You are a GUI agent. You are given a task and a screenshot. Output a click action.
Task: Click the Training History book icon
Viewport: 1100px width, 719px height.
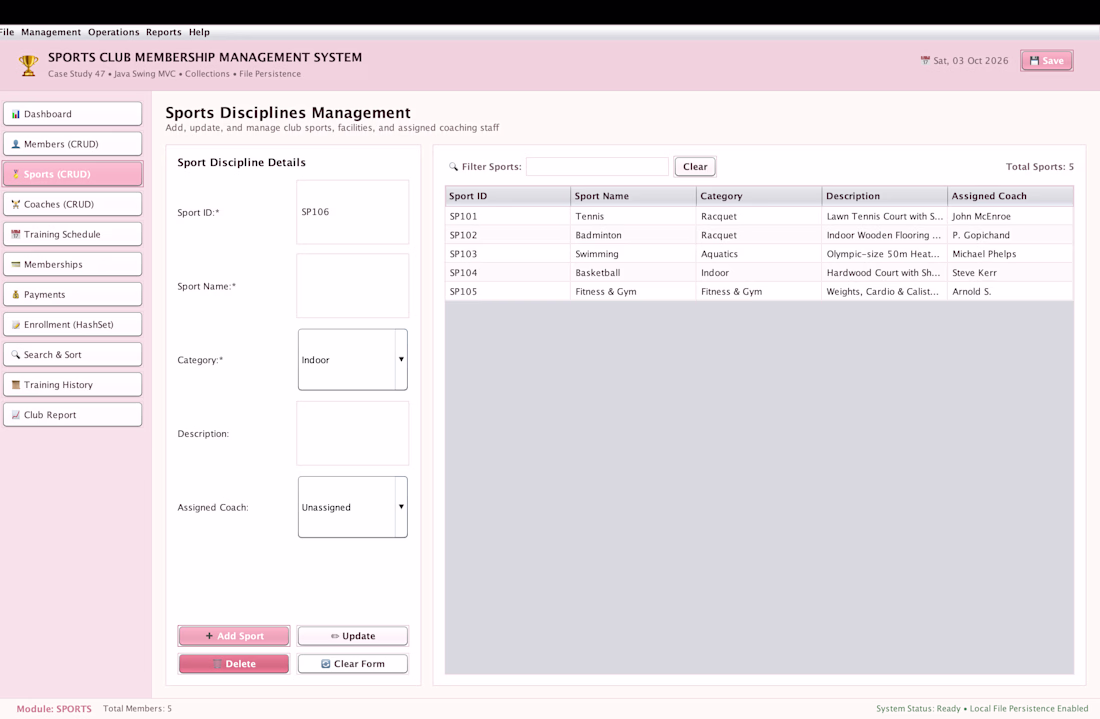coord(15,385)
